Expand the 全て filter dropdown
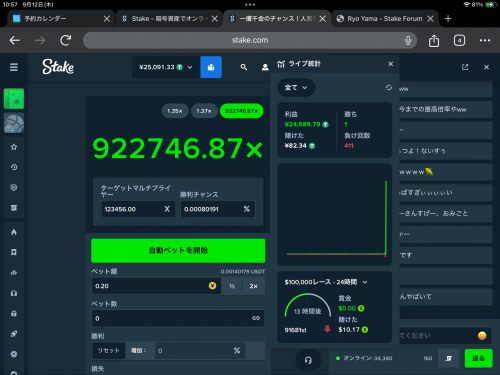Screen dimensions: 500x375 [296, 87]
